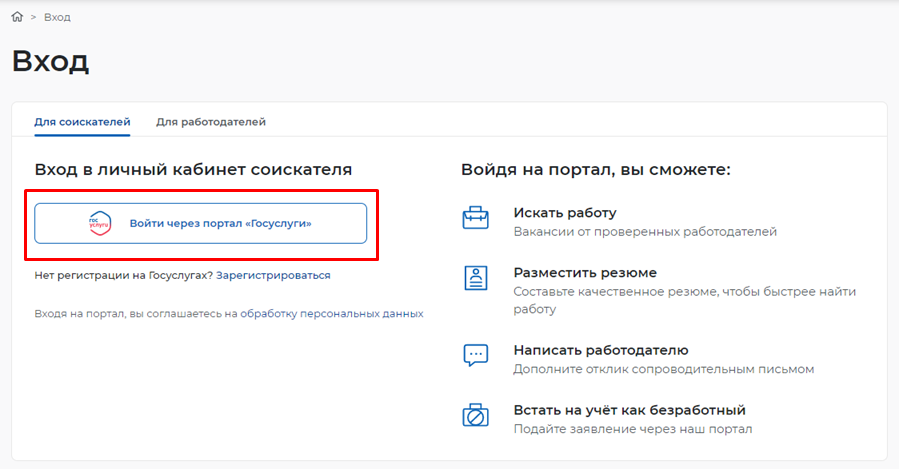The width and height of the screenshot is (899, 469).
Task: Click the home icon in breadcrumb
Action: pyautogui.click(x=17, y=17)
